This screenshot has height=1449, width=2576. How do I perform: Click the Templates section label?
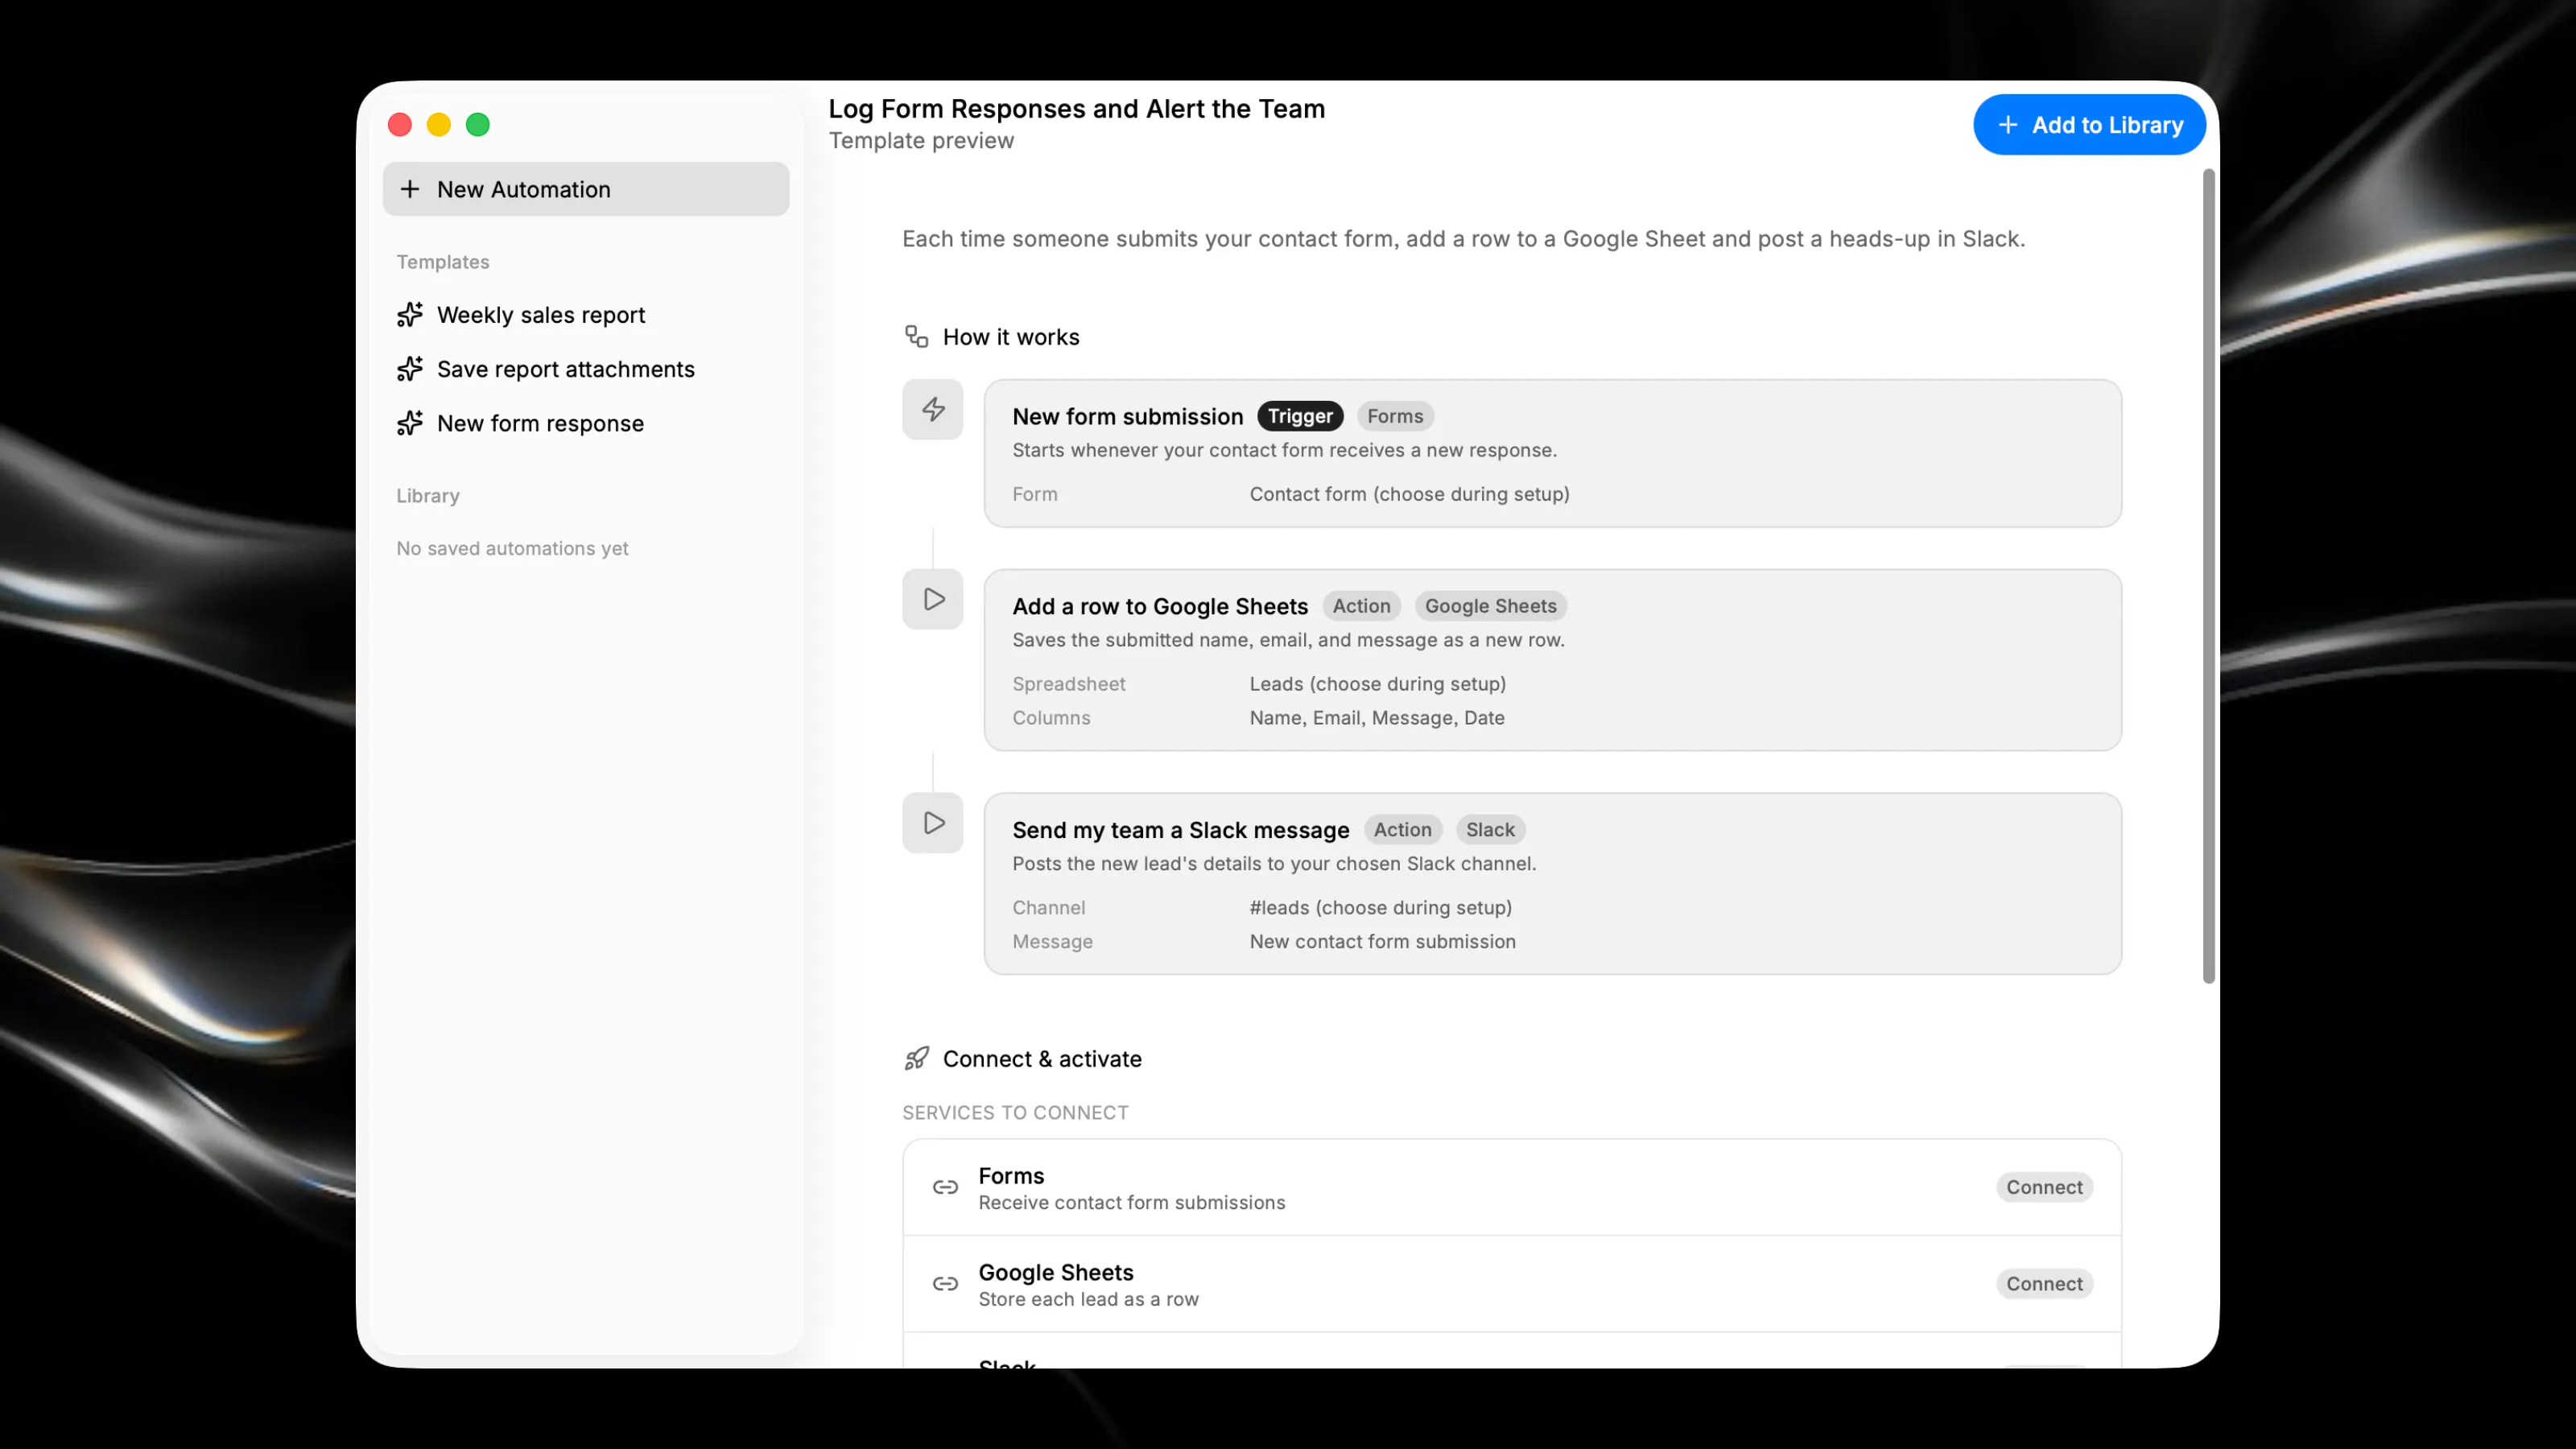click(443, 262)
